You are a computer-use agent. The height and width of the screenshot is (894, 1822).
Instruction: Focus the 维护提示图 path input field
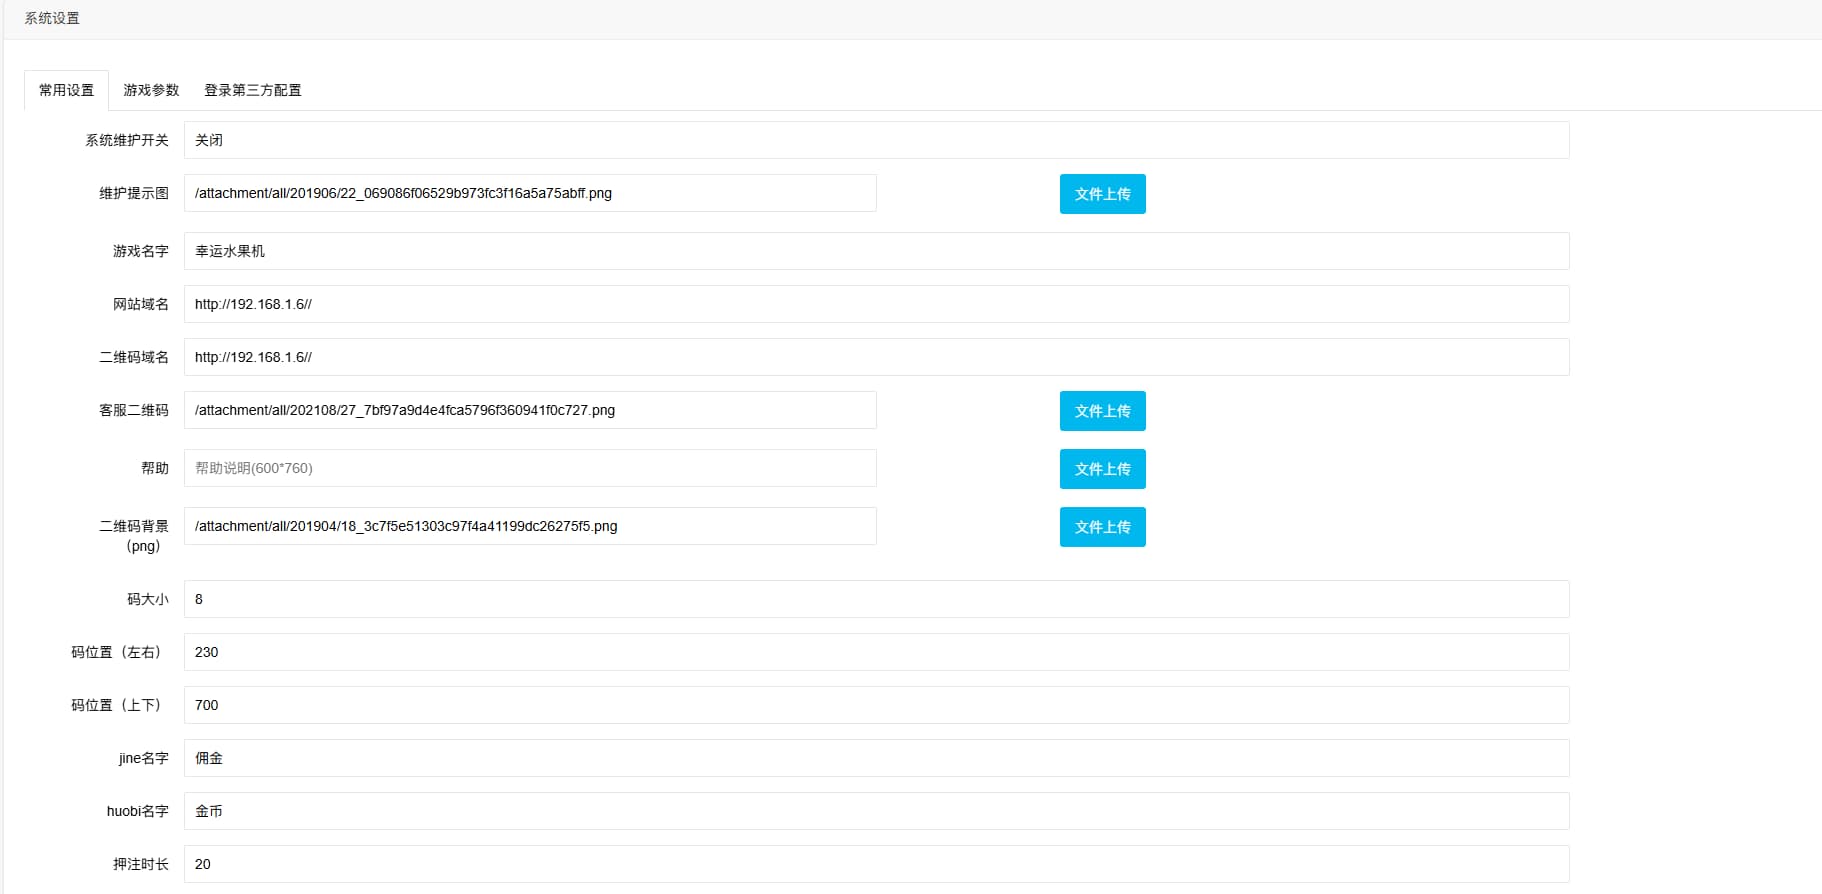(530, 193)
